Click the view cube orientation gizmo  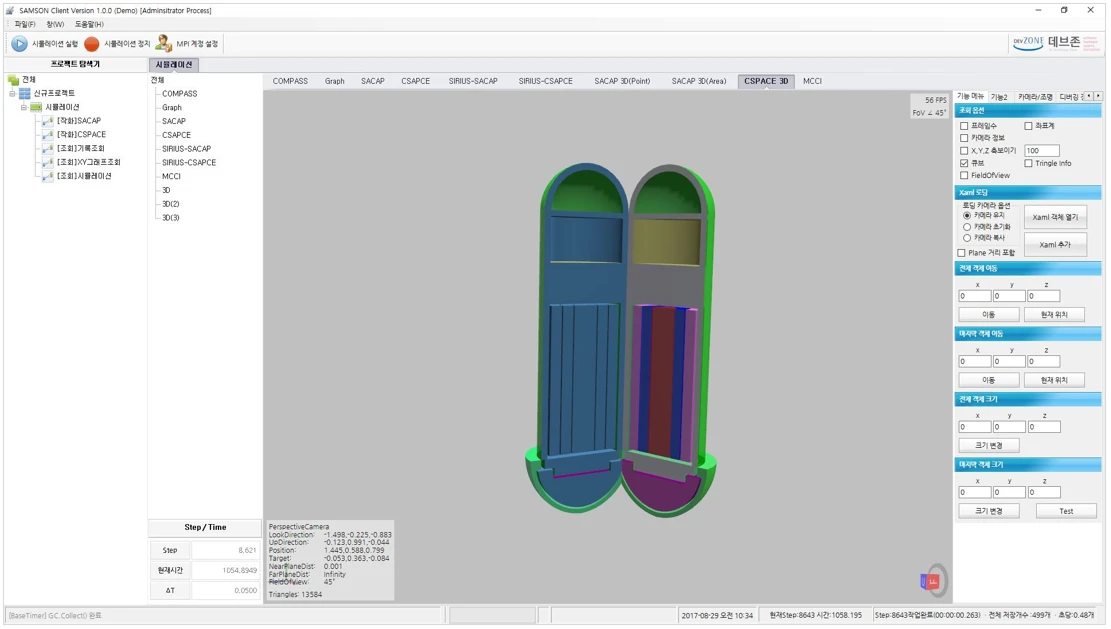click(x=932, y=581)
